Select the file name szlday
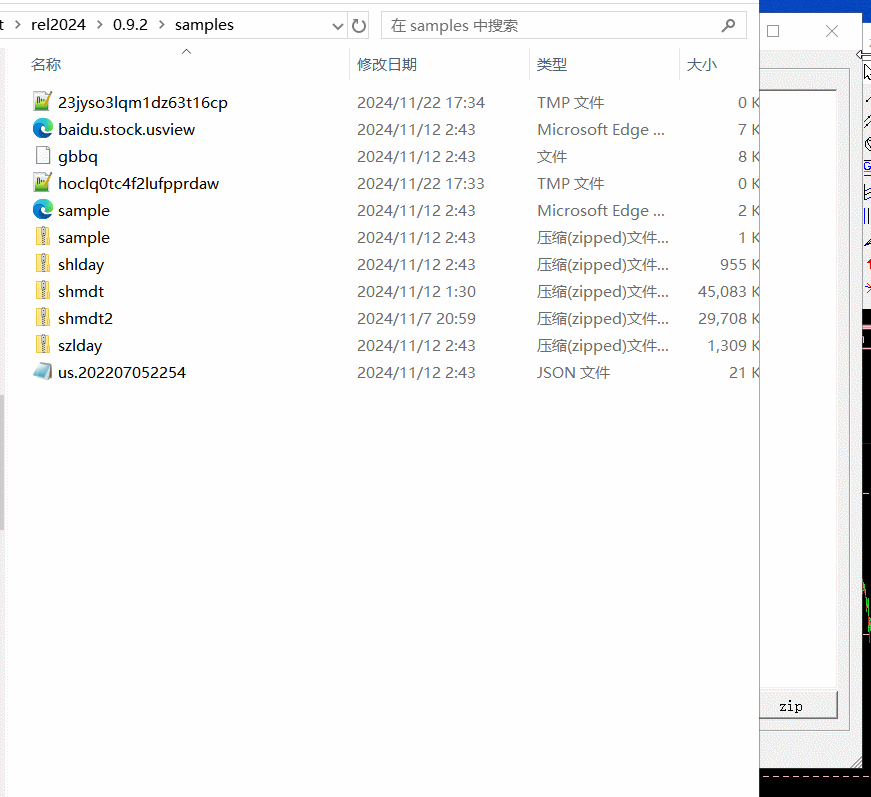 tap(80, 346)
